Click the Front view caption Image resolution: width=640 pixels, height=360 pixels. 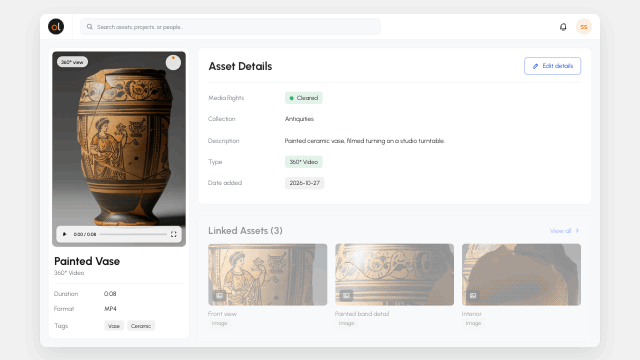[222, 314]
